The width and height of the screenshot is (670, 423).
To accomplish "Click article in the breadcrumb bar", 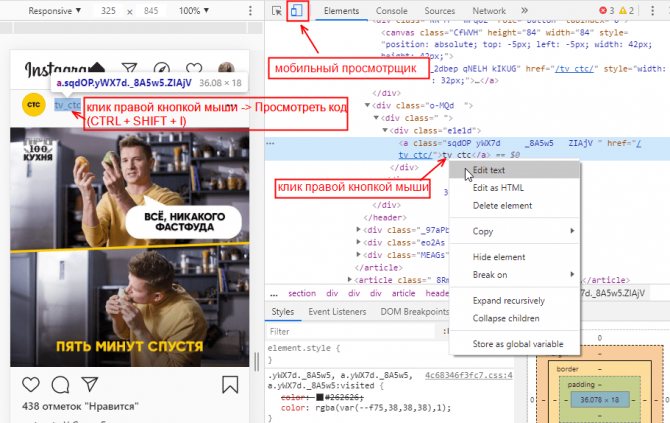I will tap(403, 294).
